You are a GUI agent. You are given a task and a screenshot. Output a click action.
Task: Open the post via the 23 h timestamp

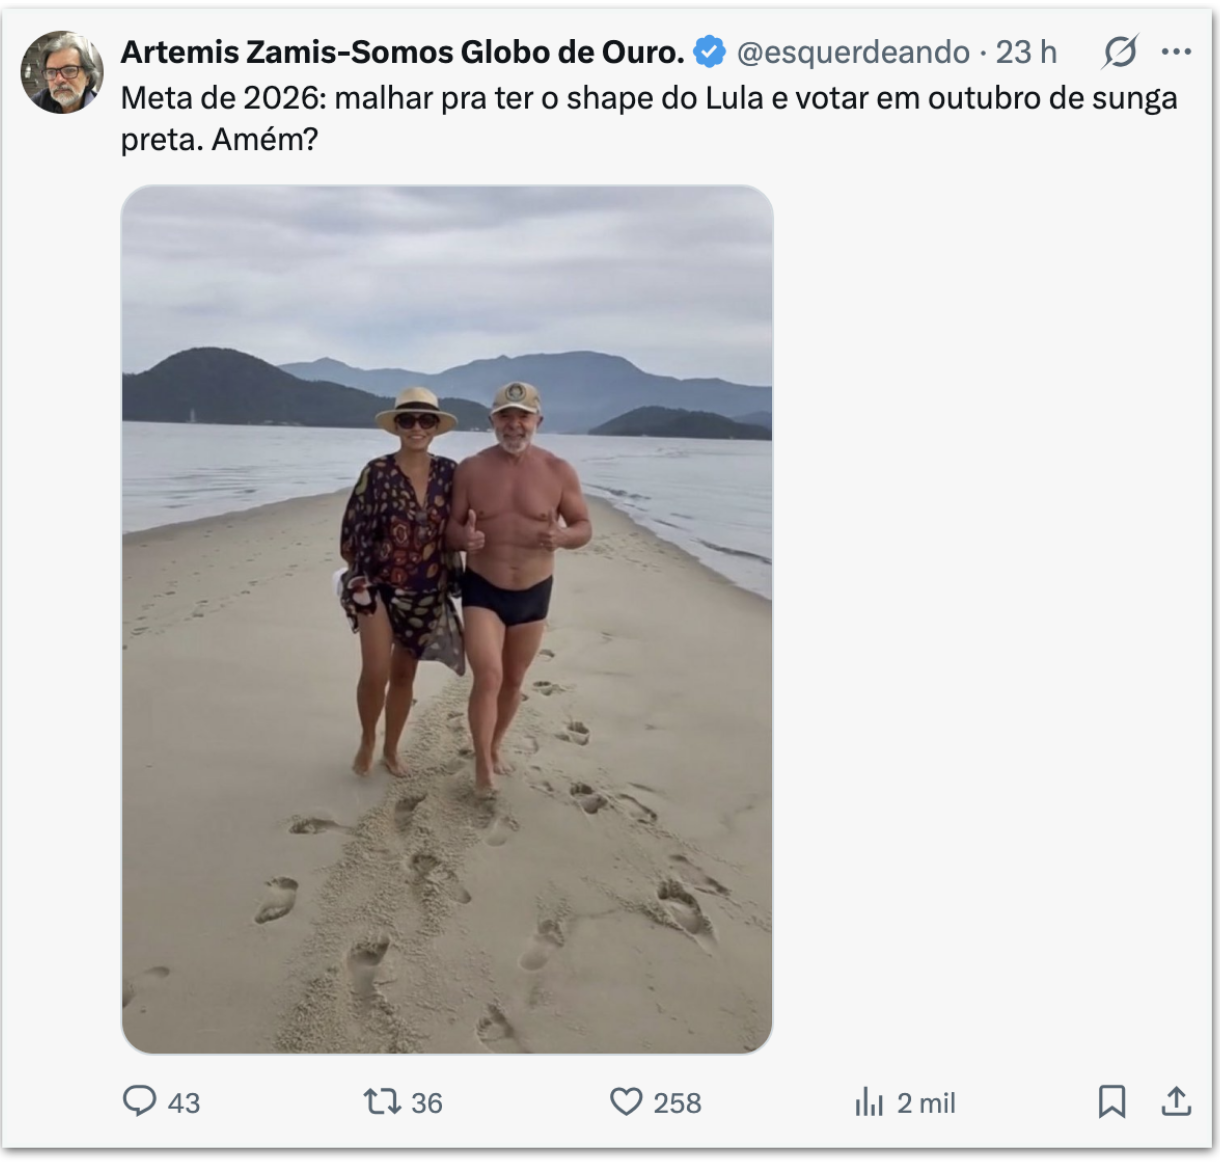click(x=1026, y=52)
